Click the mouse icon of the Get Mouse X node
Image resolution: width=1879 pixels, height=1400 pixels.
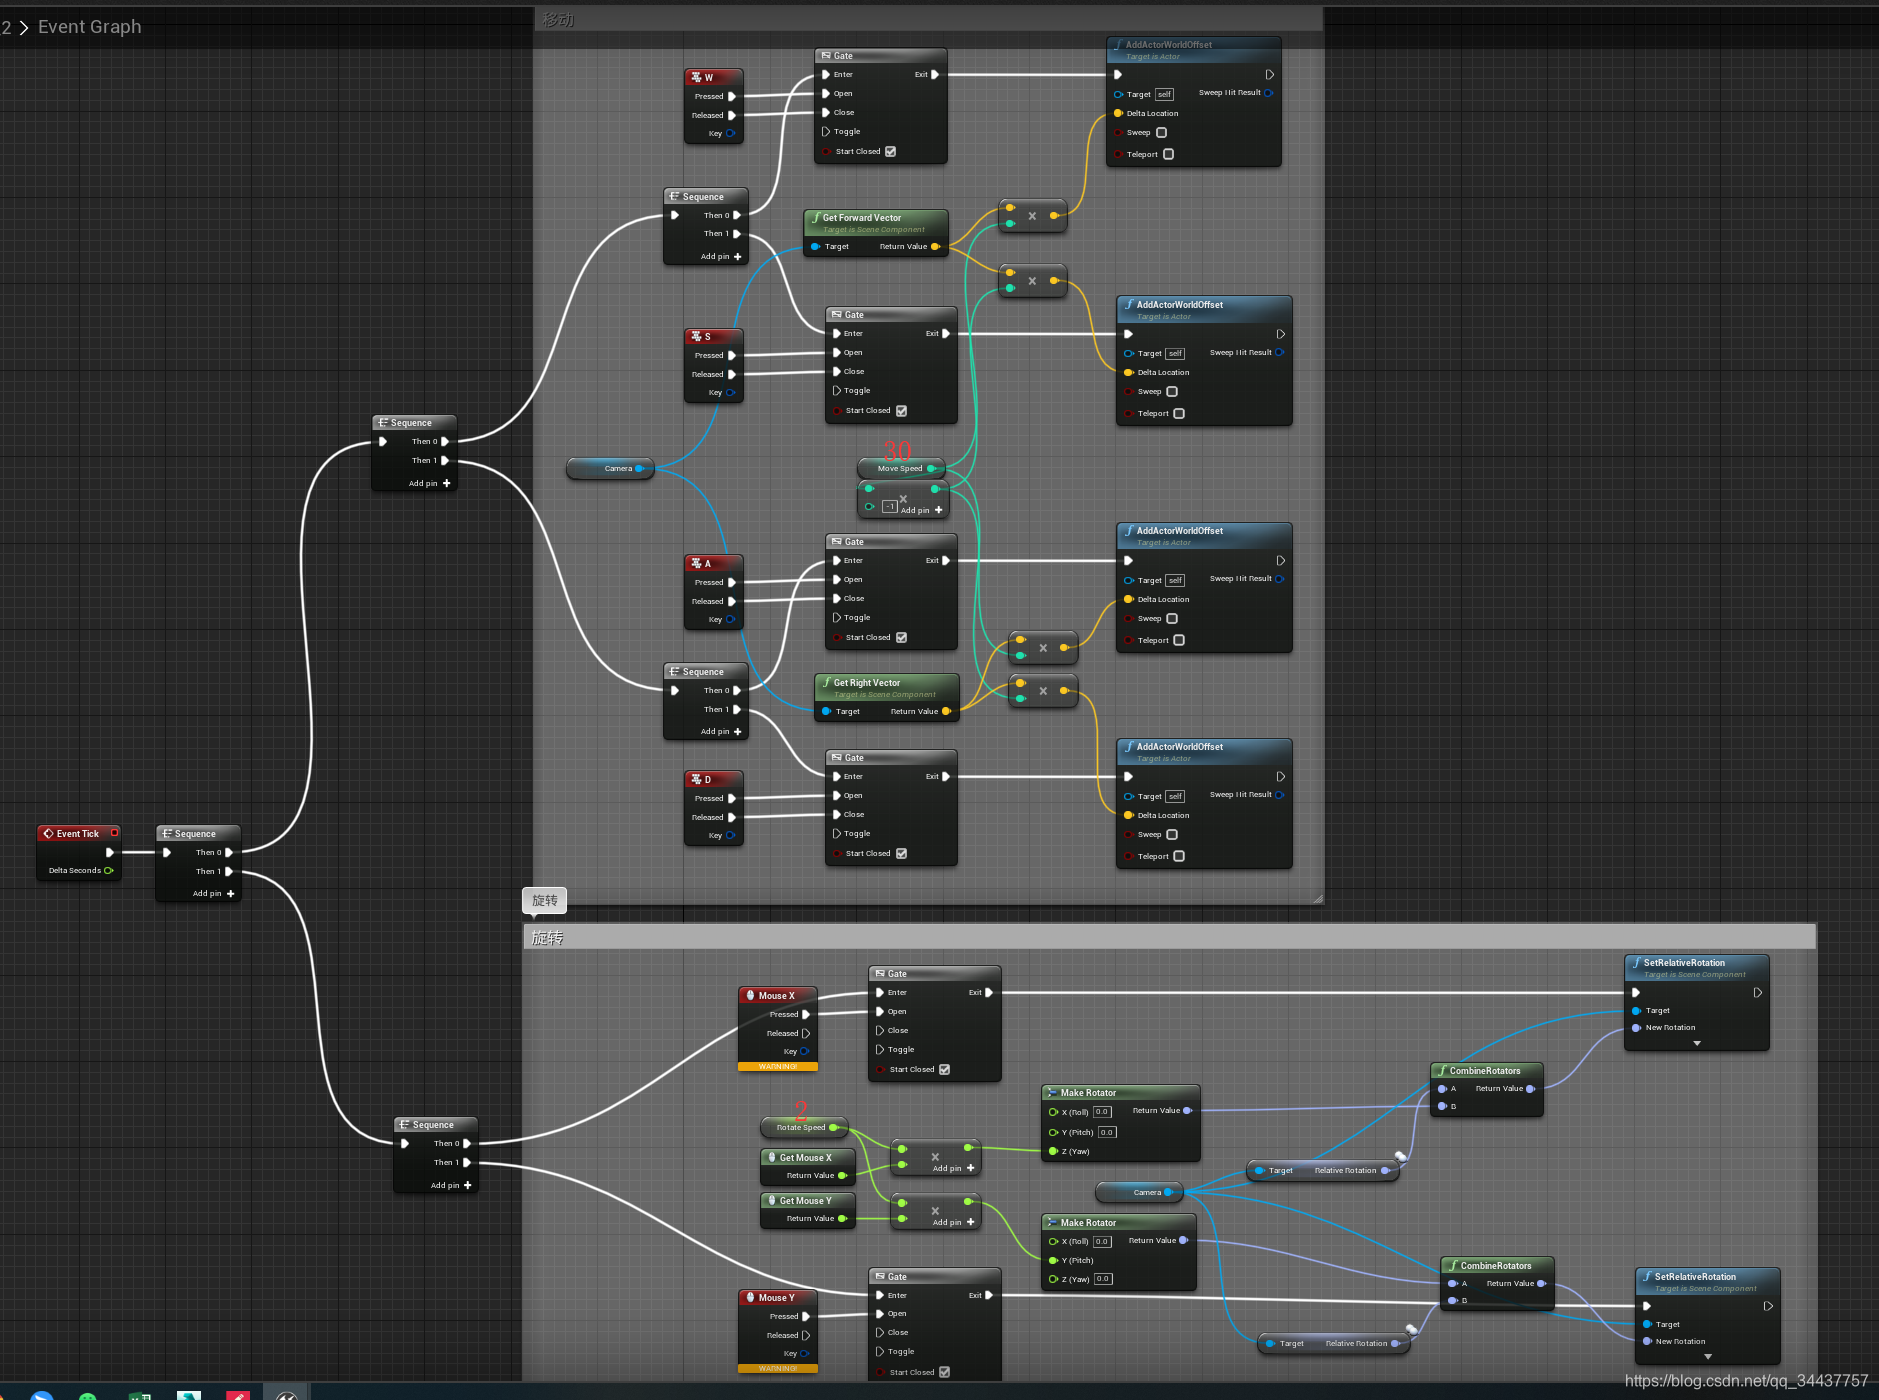click(x=772, y=1157)
